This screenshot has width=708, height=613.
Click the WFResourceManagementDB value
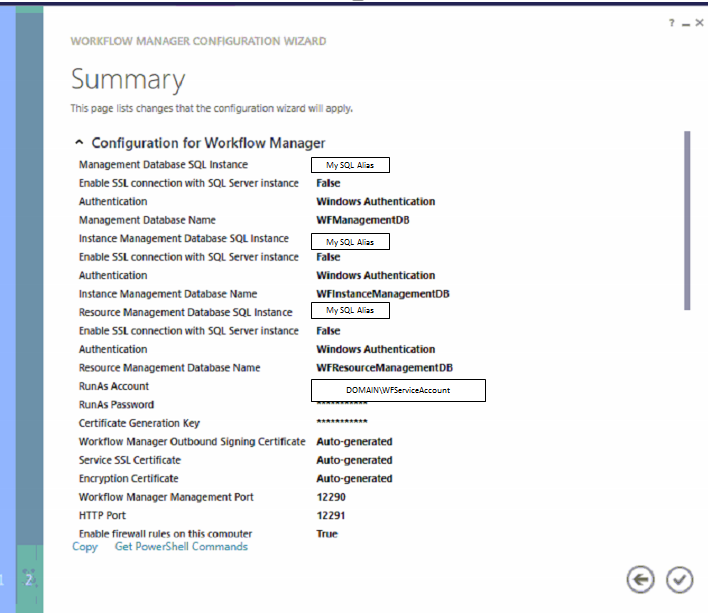384,368
